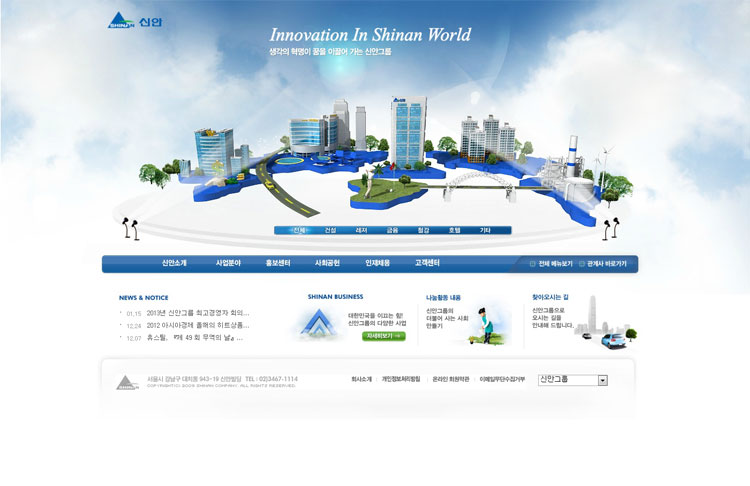Select the 레저 category tab
Viewport: 750px width, 486px height.
(361, 230)
